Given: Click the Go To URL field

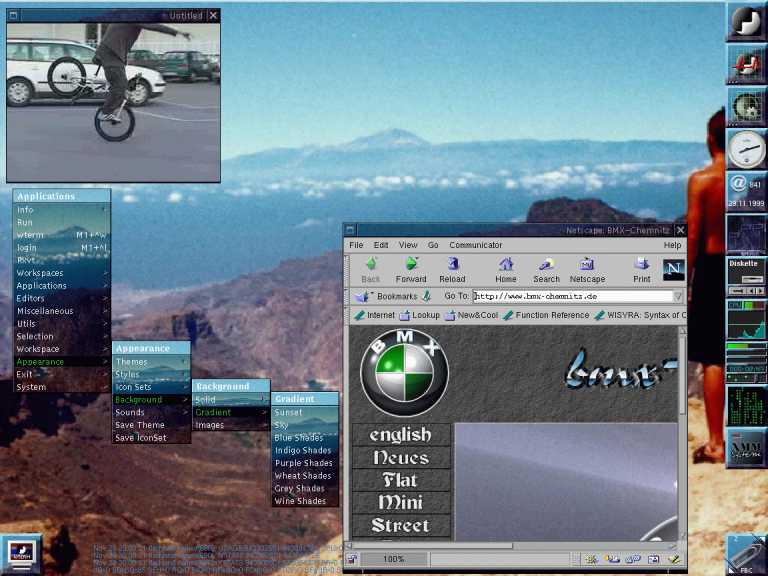Looking at the screenshot, I should pos(573,296).
